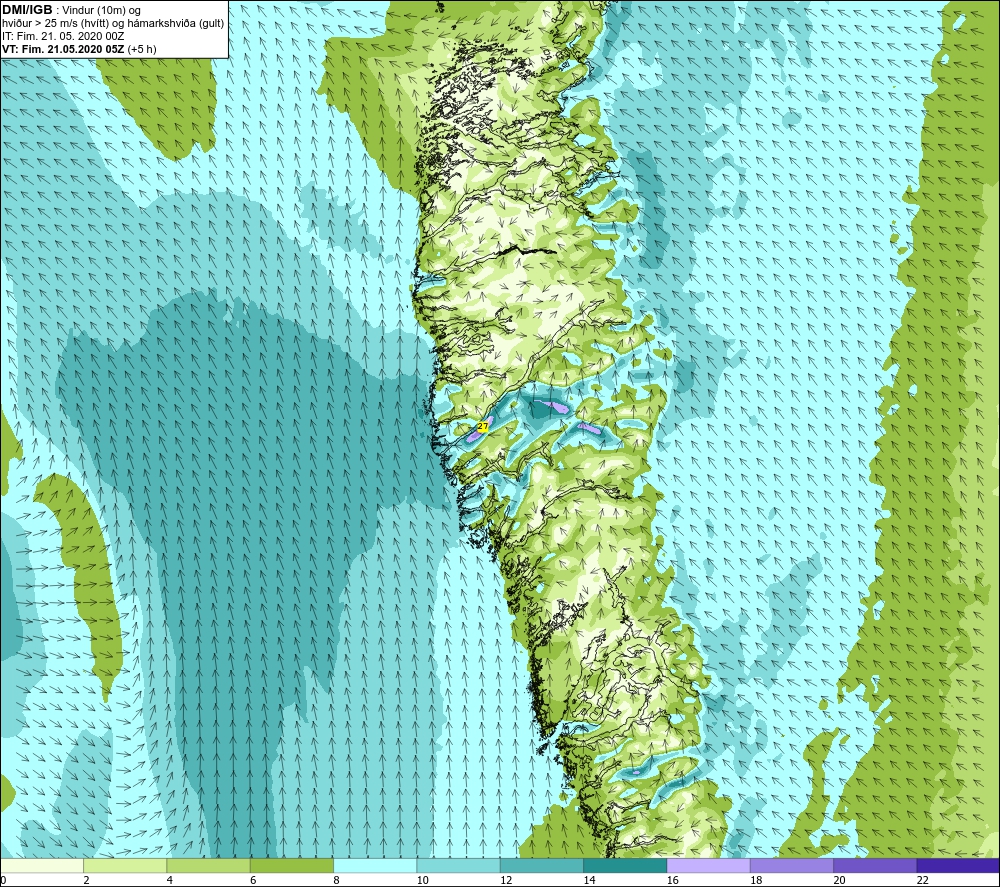
Task: Select the 2–4 m/s light green swatch
Action: [125, 865]
